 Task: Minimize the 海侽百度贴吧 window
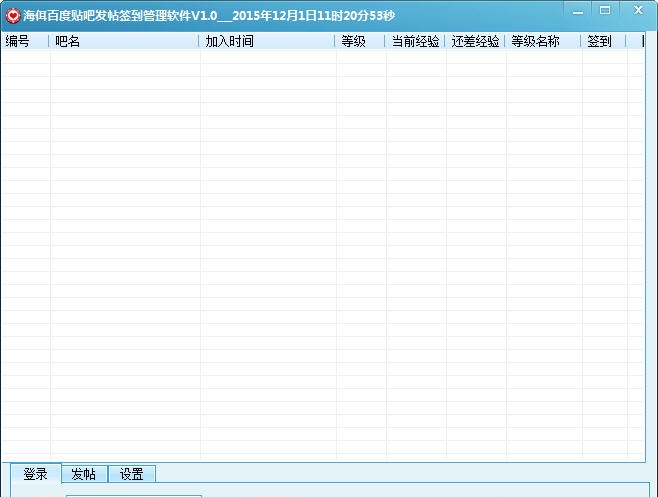coord(577,10)
